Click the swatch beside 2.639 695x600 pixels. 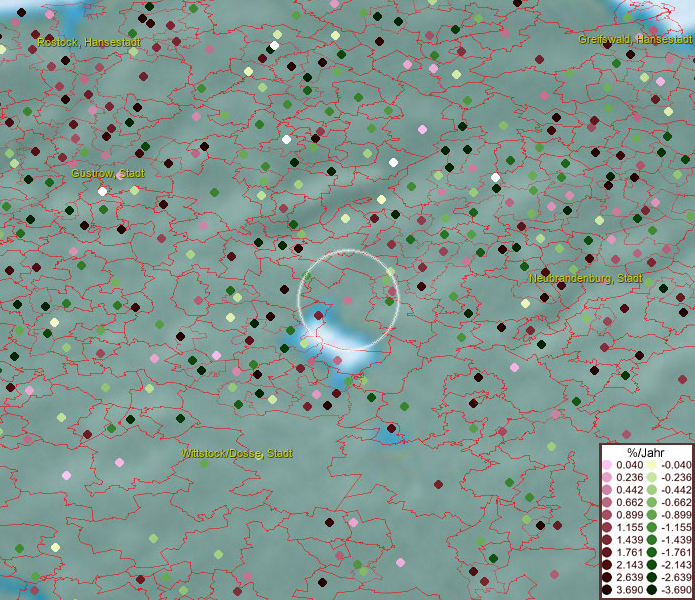tap(607, 577)
